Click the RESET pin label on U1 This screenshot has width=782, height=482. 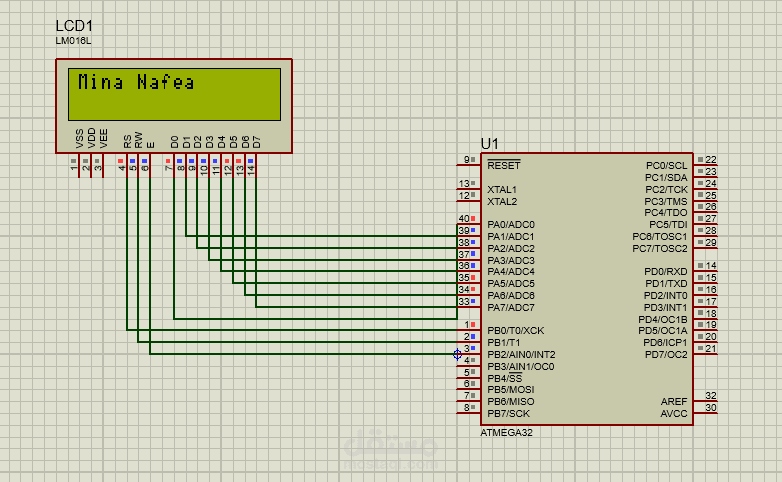point(504,165)
